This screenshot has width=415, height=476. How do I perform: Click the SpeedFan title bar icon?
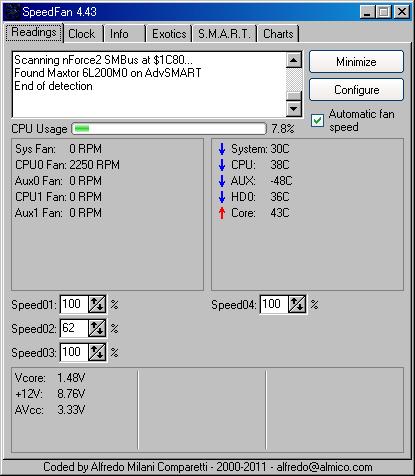click(13, 12)
